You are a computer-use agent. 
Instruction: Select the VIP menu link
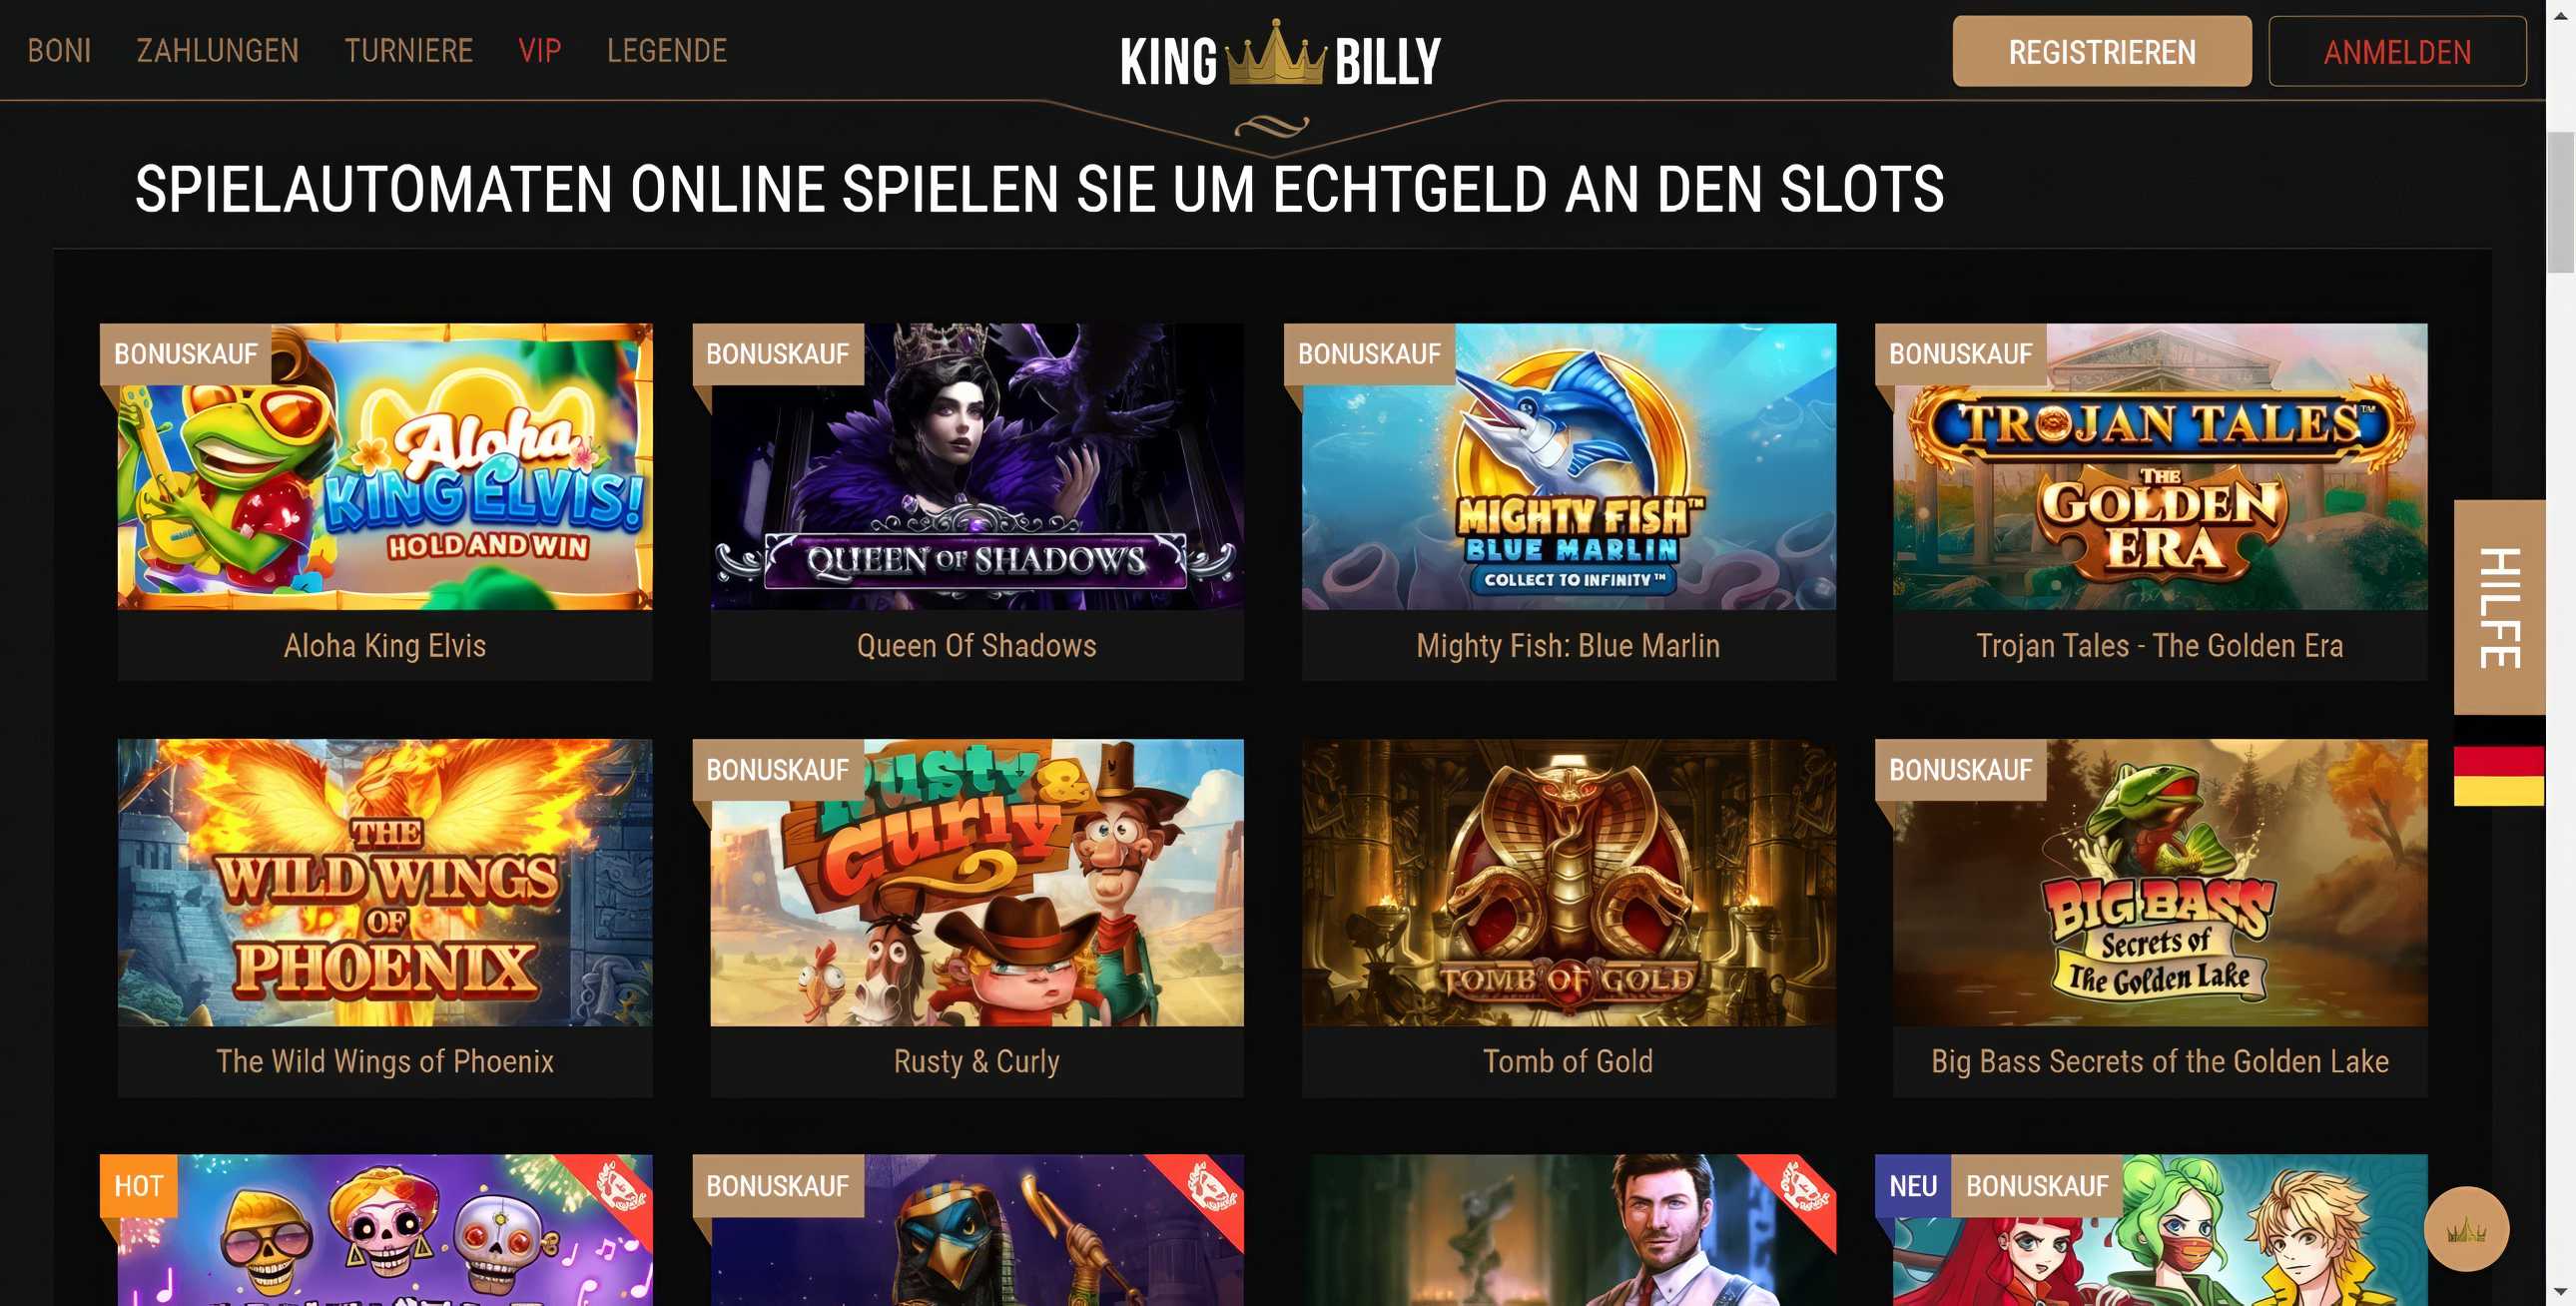(540, 50)
